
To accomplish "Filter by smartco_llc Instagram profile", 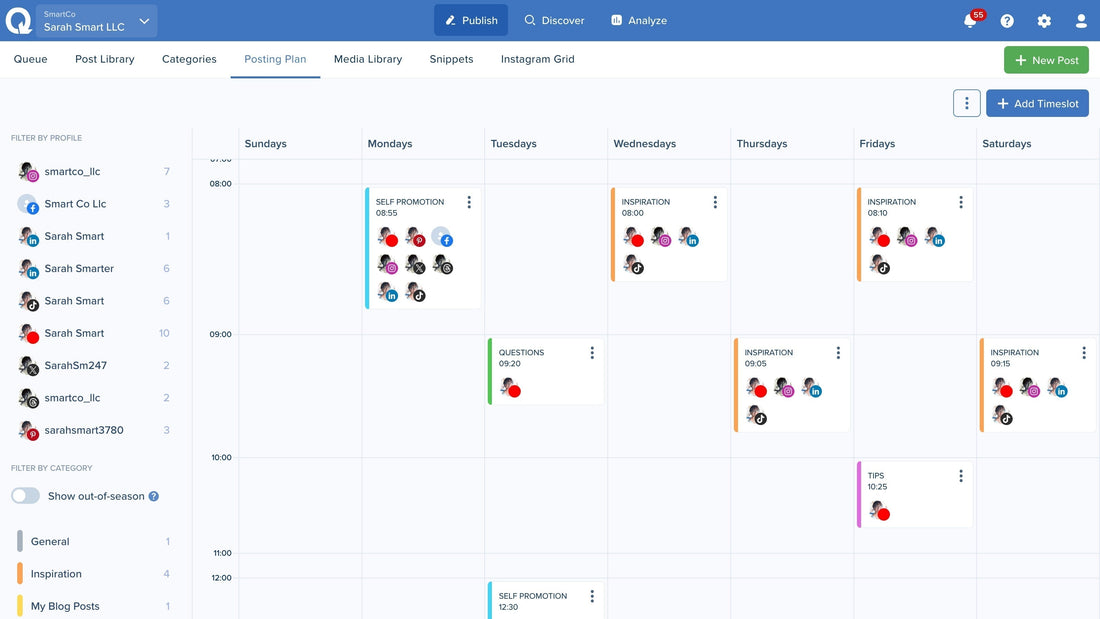I will click(x=94, y=171).
